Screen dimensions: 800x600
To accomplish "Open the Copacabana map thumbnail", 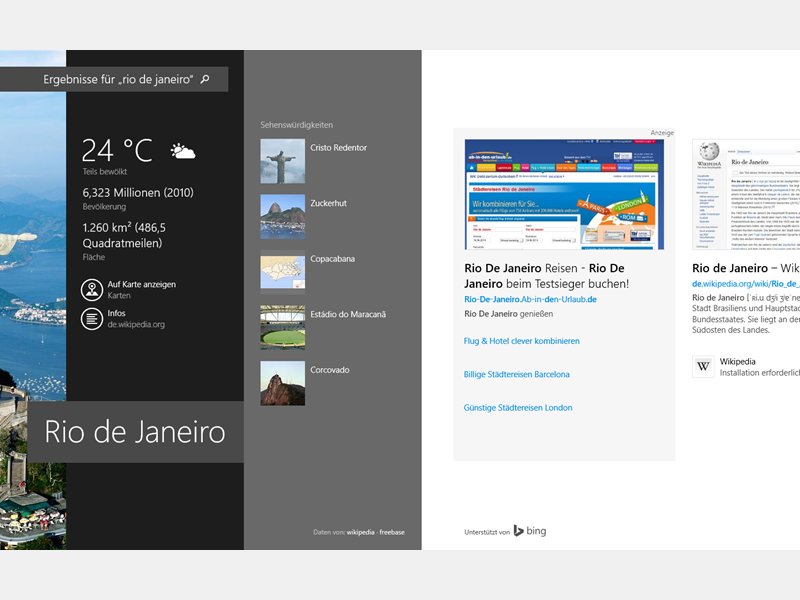I will (283, 272).
